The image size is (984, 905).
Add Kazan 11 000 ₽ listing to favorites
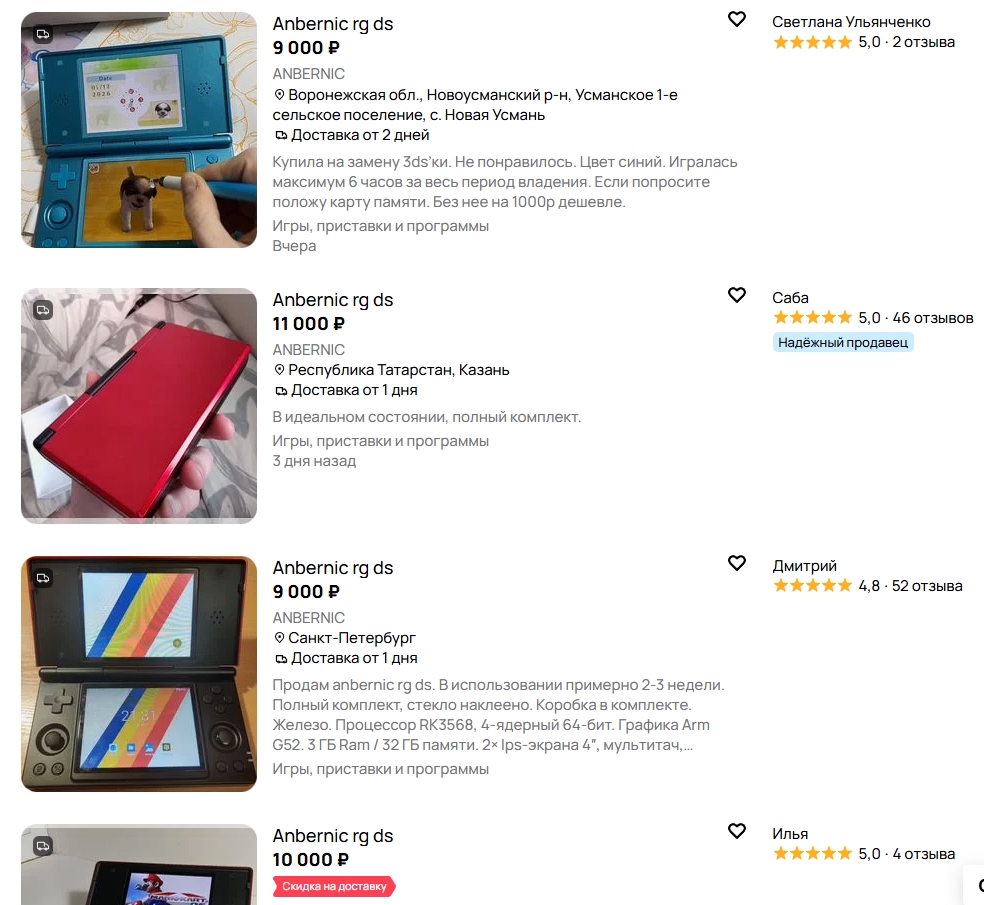(737, 295)
